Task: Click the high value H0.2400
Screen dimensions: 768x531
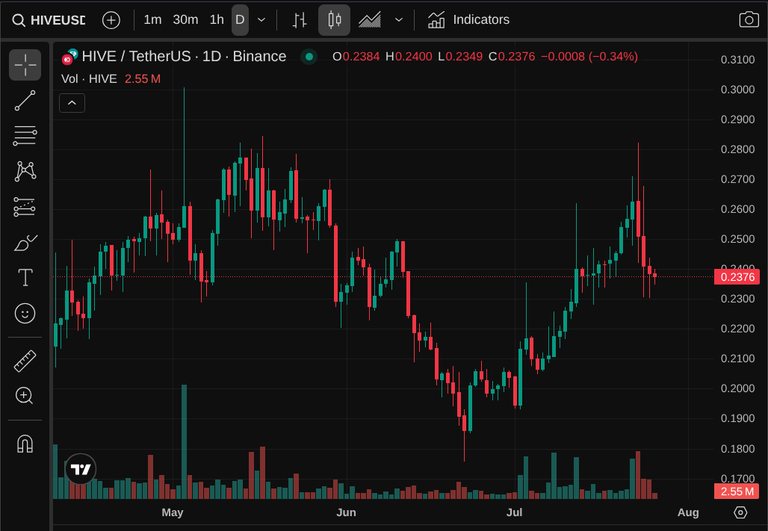Action: coord(408,57)
